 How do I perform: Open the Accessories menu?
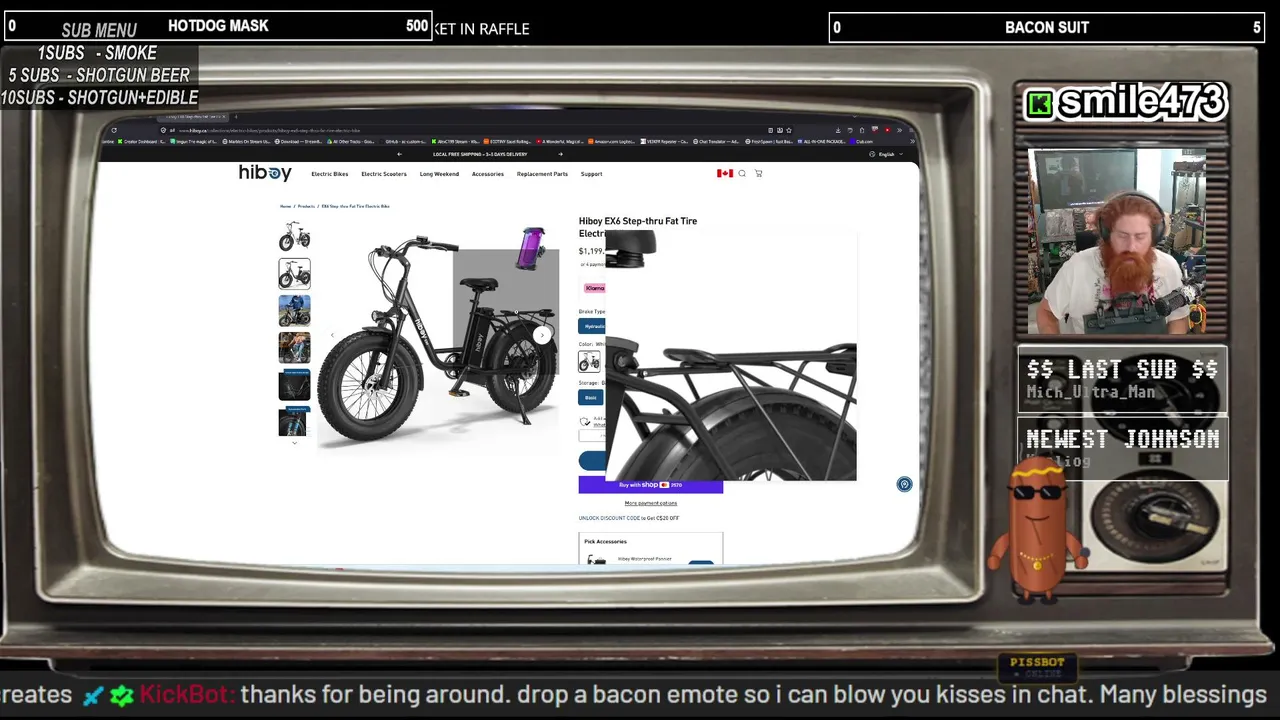click(x=488, y=174)
